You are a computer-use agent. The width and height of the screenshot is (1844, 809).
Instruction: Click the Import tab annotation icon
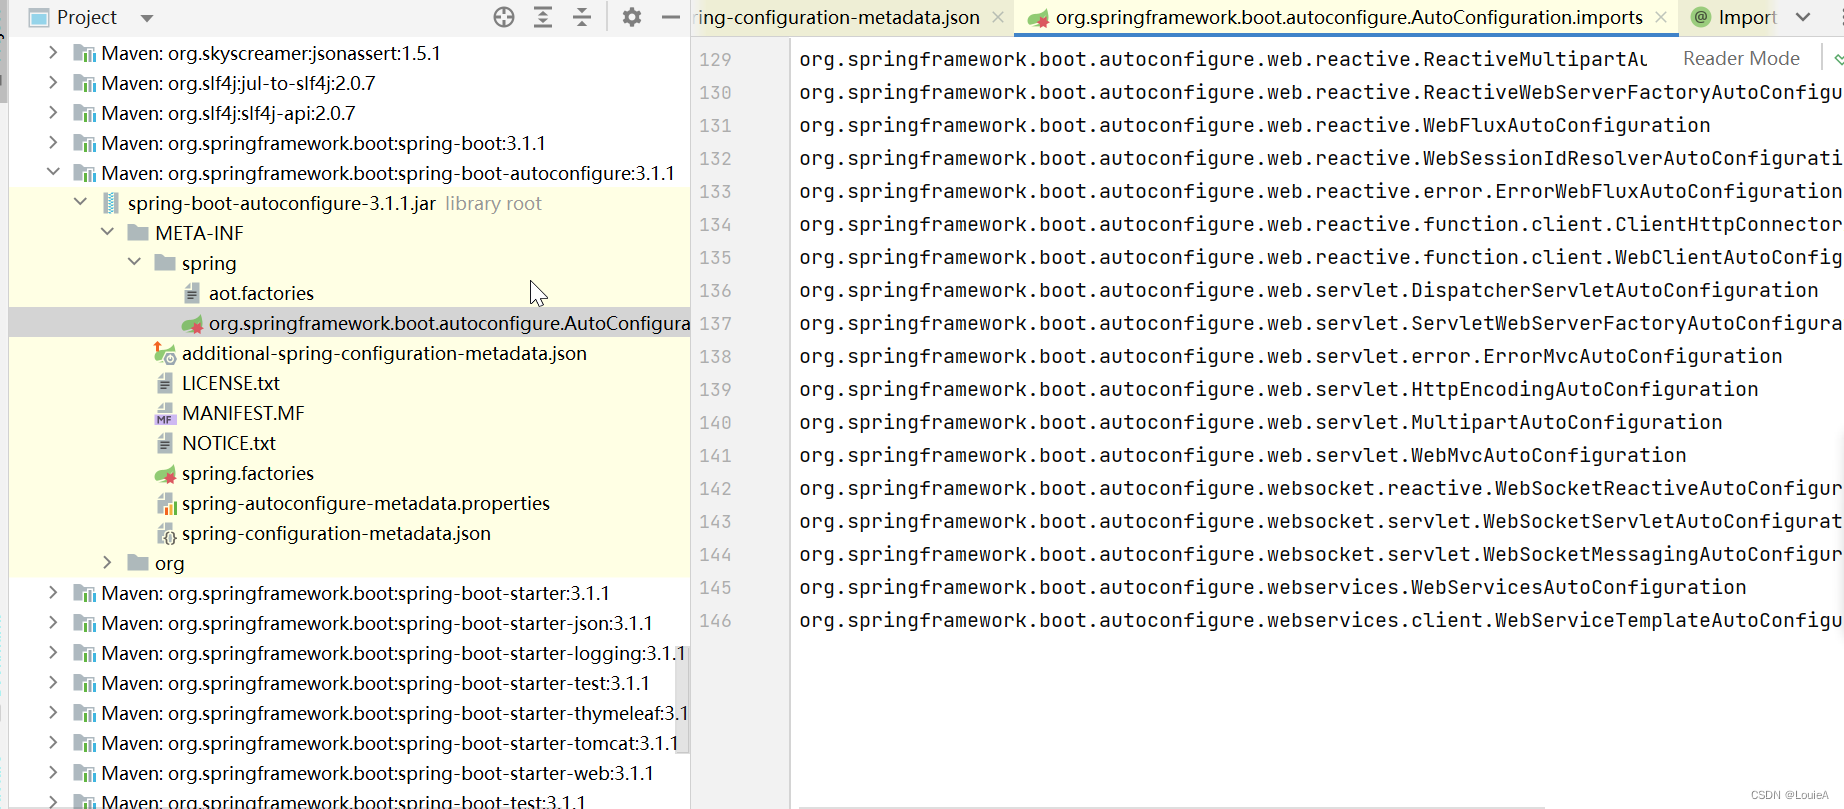point(1701,17)
